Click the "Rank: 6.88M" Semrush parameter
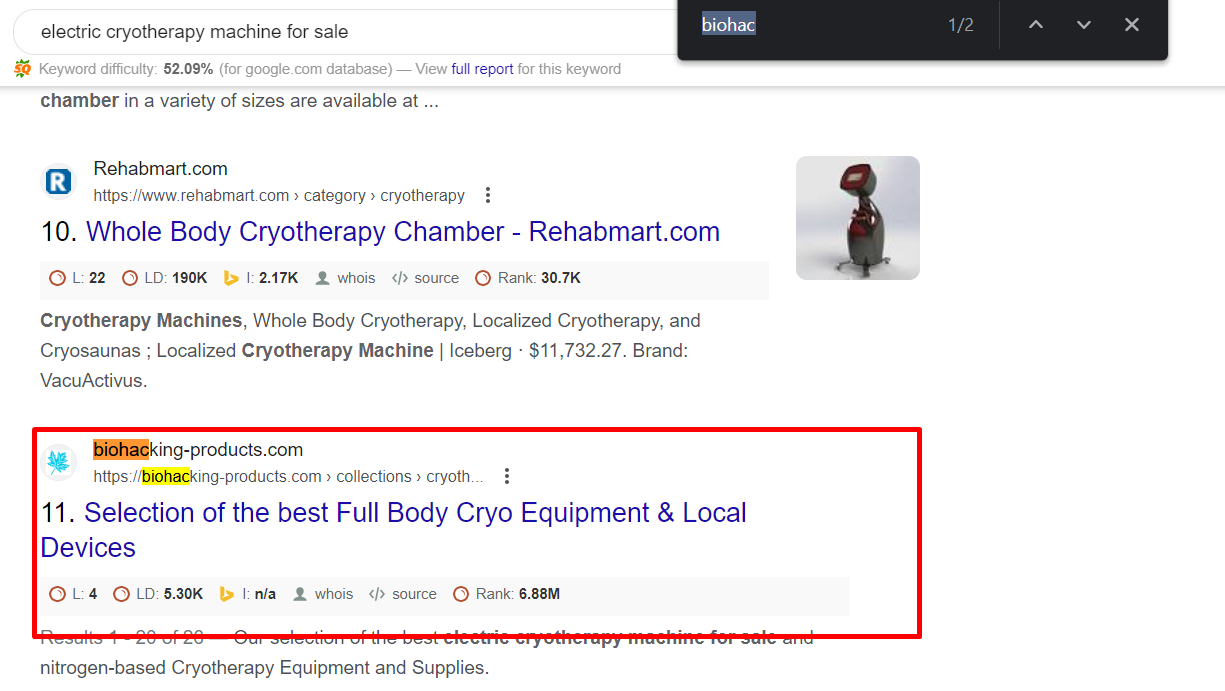 (x=507, y=594)
